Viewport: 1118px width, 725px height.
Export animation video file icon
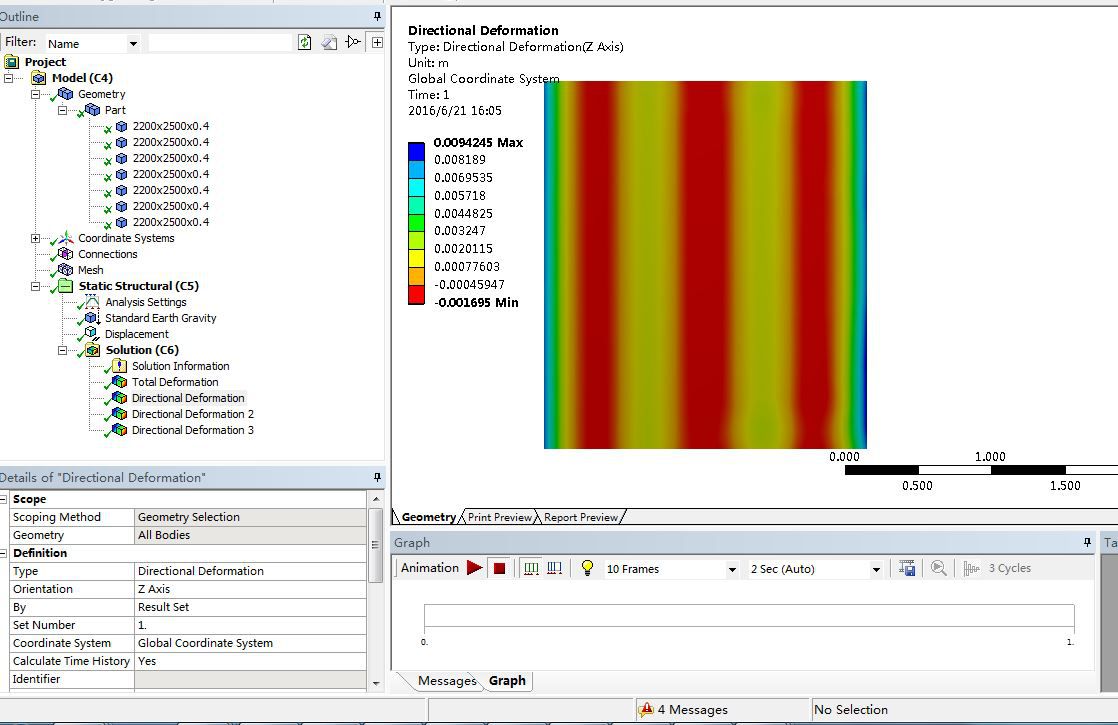[x=907, y=568]
